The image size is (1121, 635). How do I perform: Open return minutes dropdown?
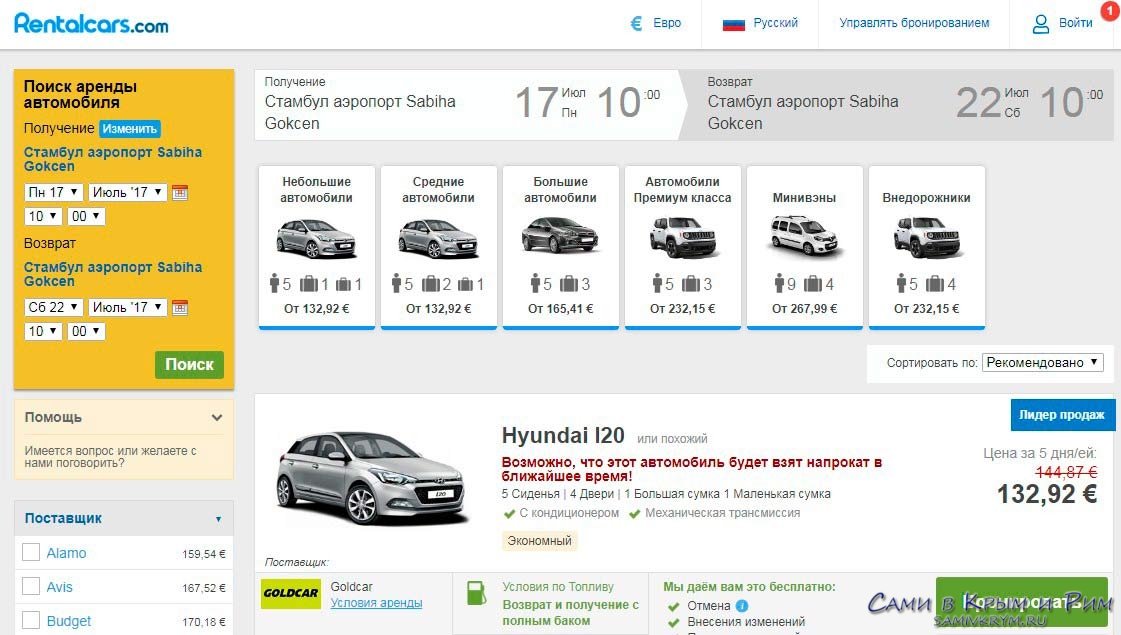pyautogui.click(x=86, y=331)
